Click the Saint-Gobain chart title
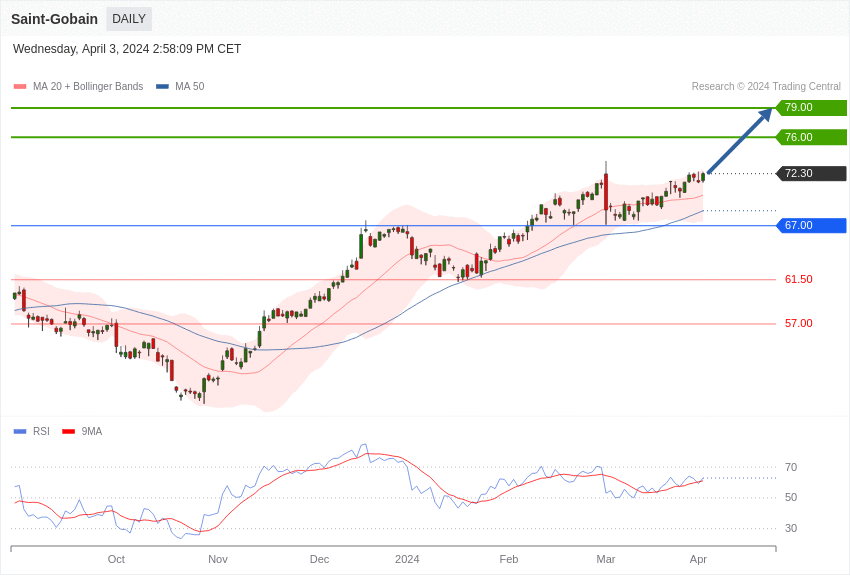The image size is (850, 576). pos(54,19)
